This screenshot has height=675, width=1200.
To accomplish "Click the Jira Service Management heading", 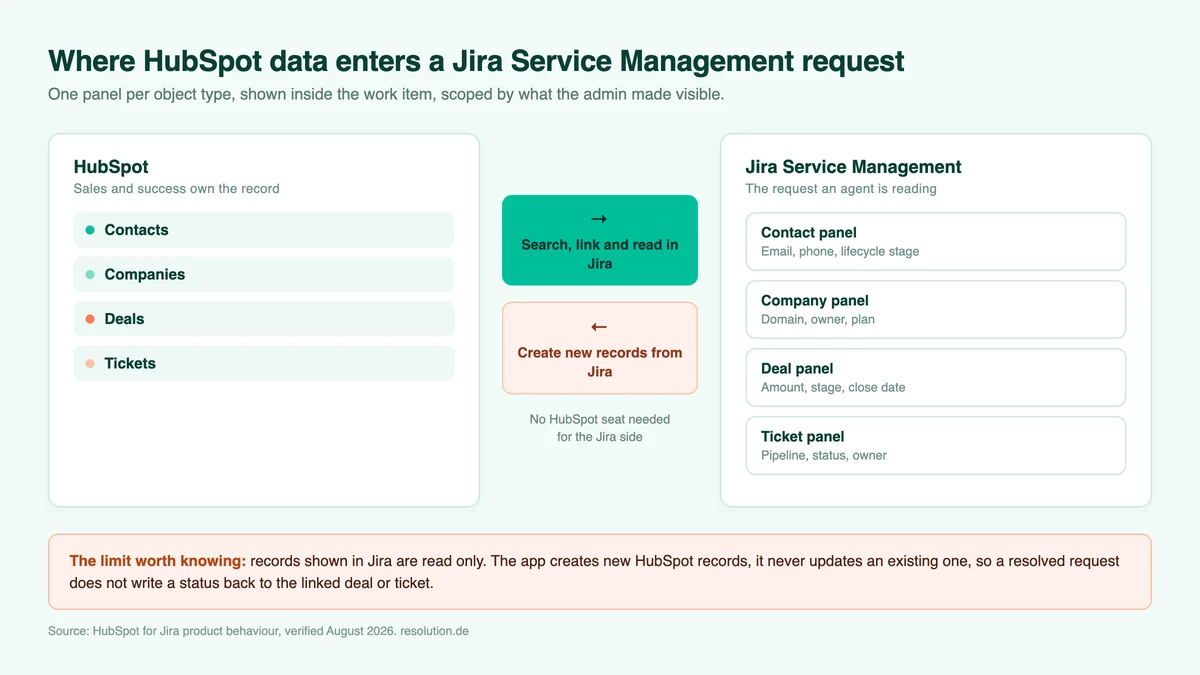I will 853,167.
